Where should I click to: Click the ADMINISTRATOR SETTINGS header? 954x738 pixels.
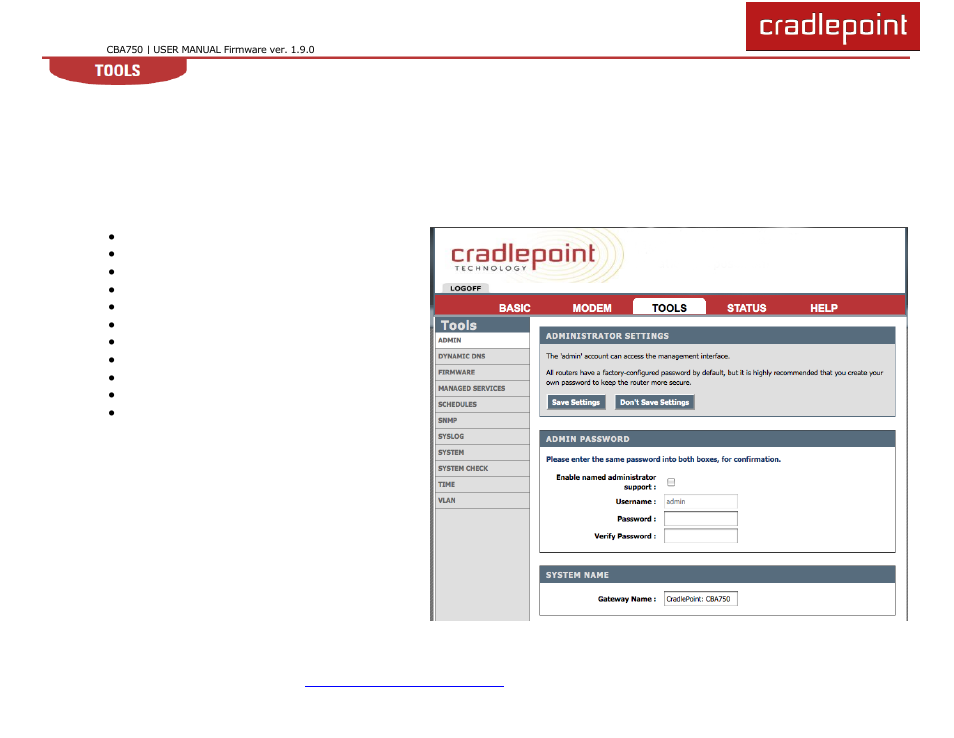pos(717,336)
